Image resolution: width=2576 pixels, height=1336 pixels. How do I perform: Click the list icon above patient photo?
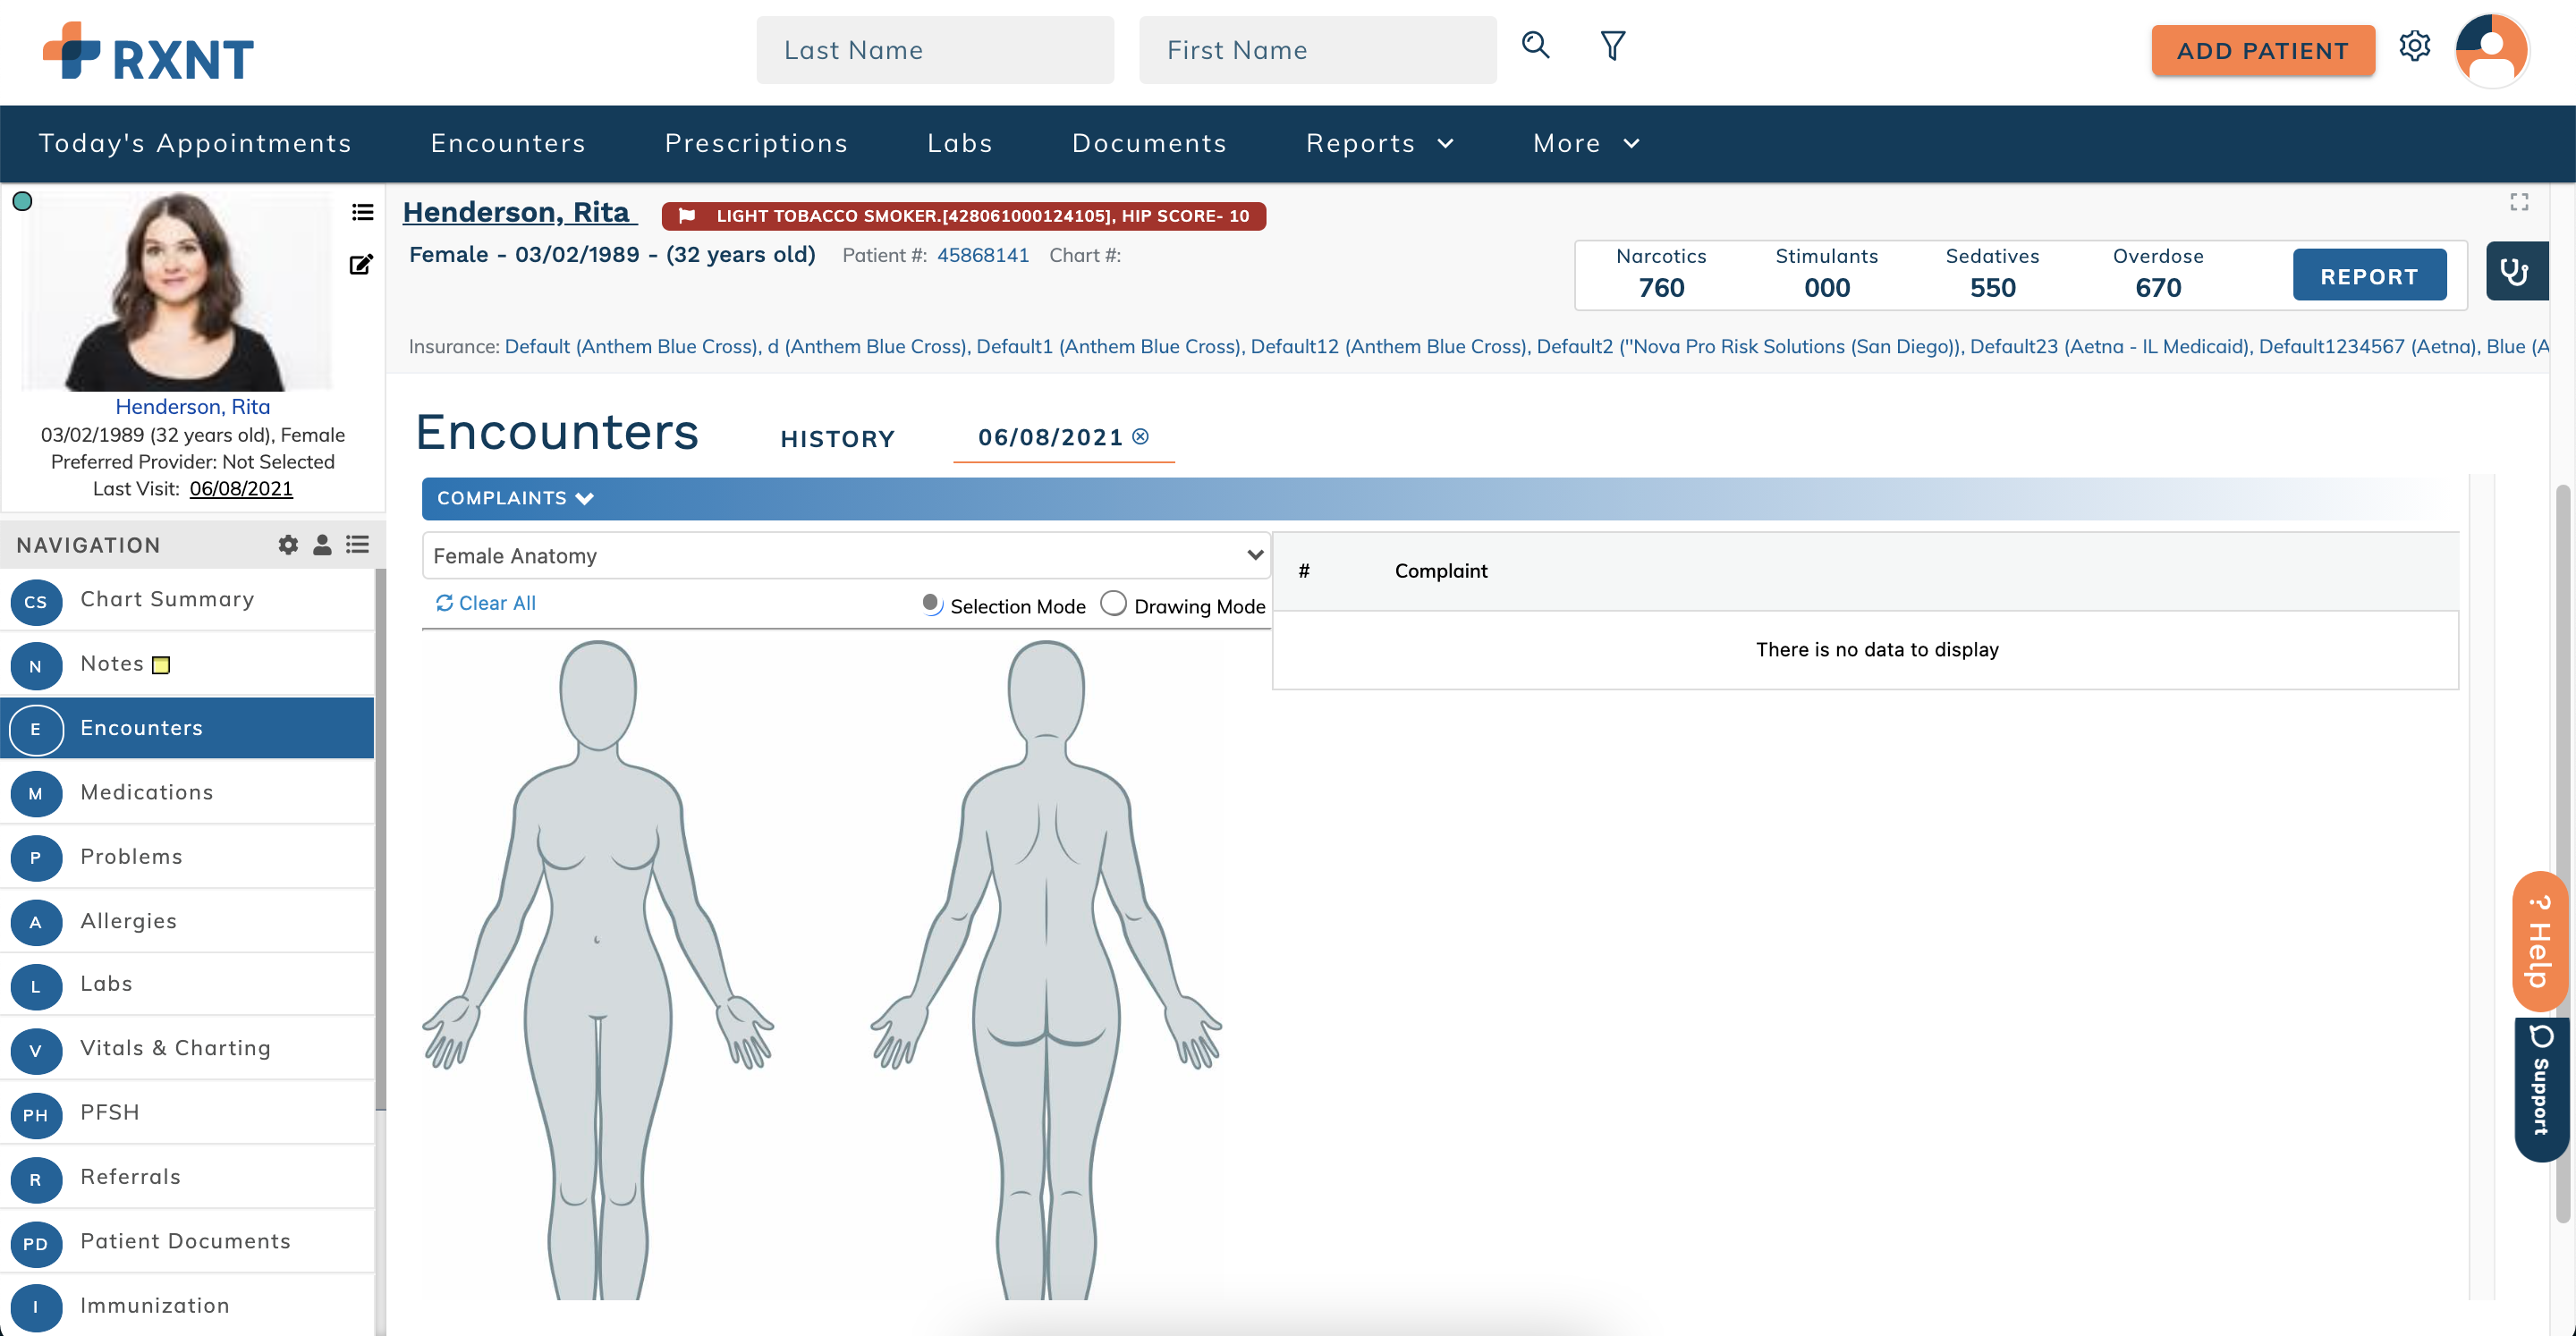pyautogui.click(x=361, y=211)
